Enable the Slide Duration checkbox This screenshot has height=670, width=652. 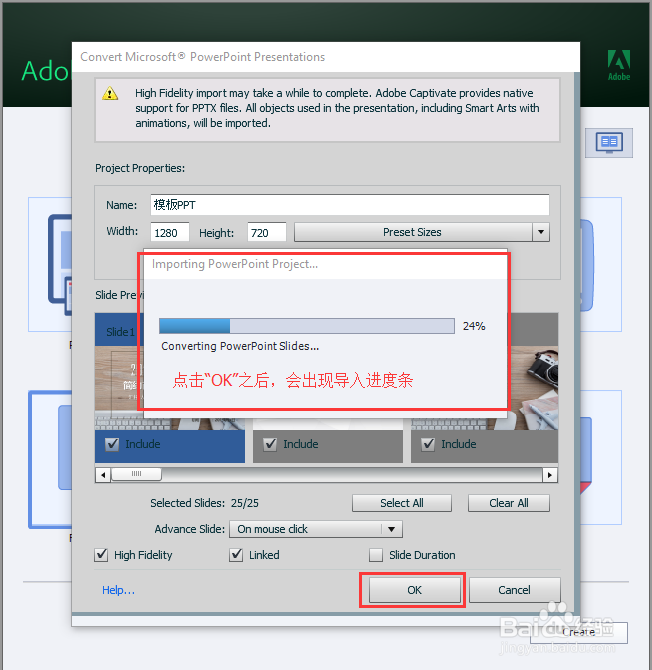(x=376, y=555)
